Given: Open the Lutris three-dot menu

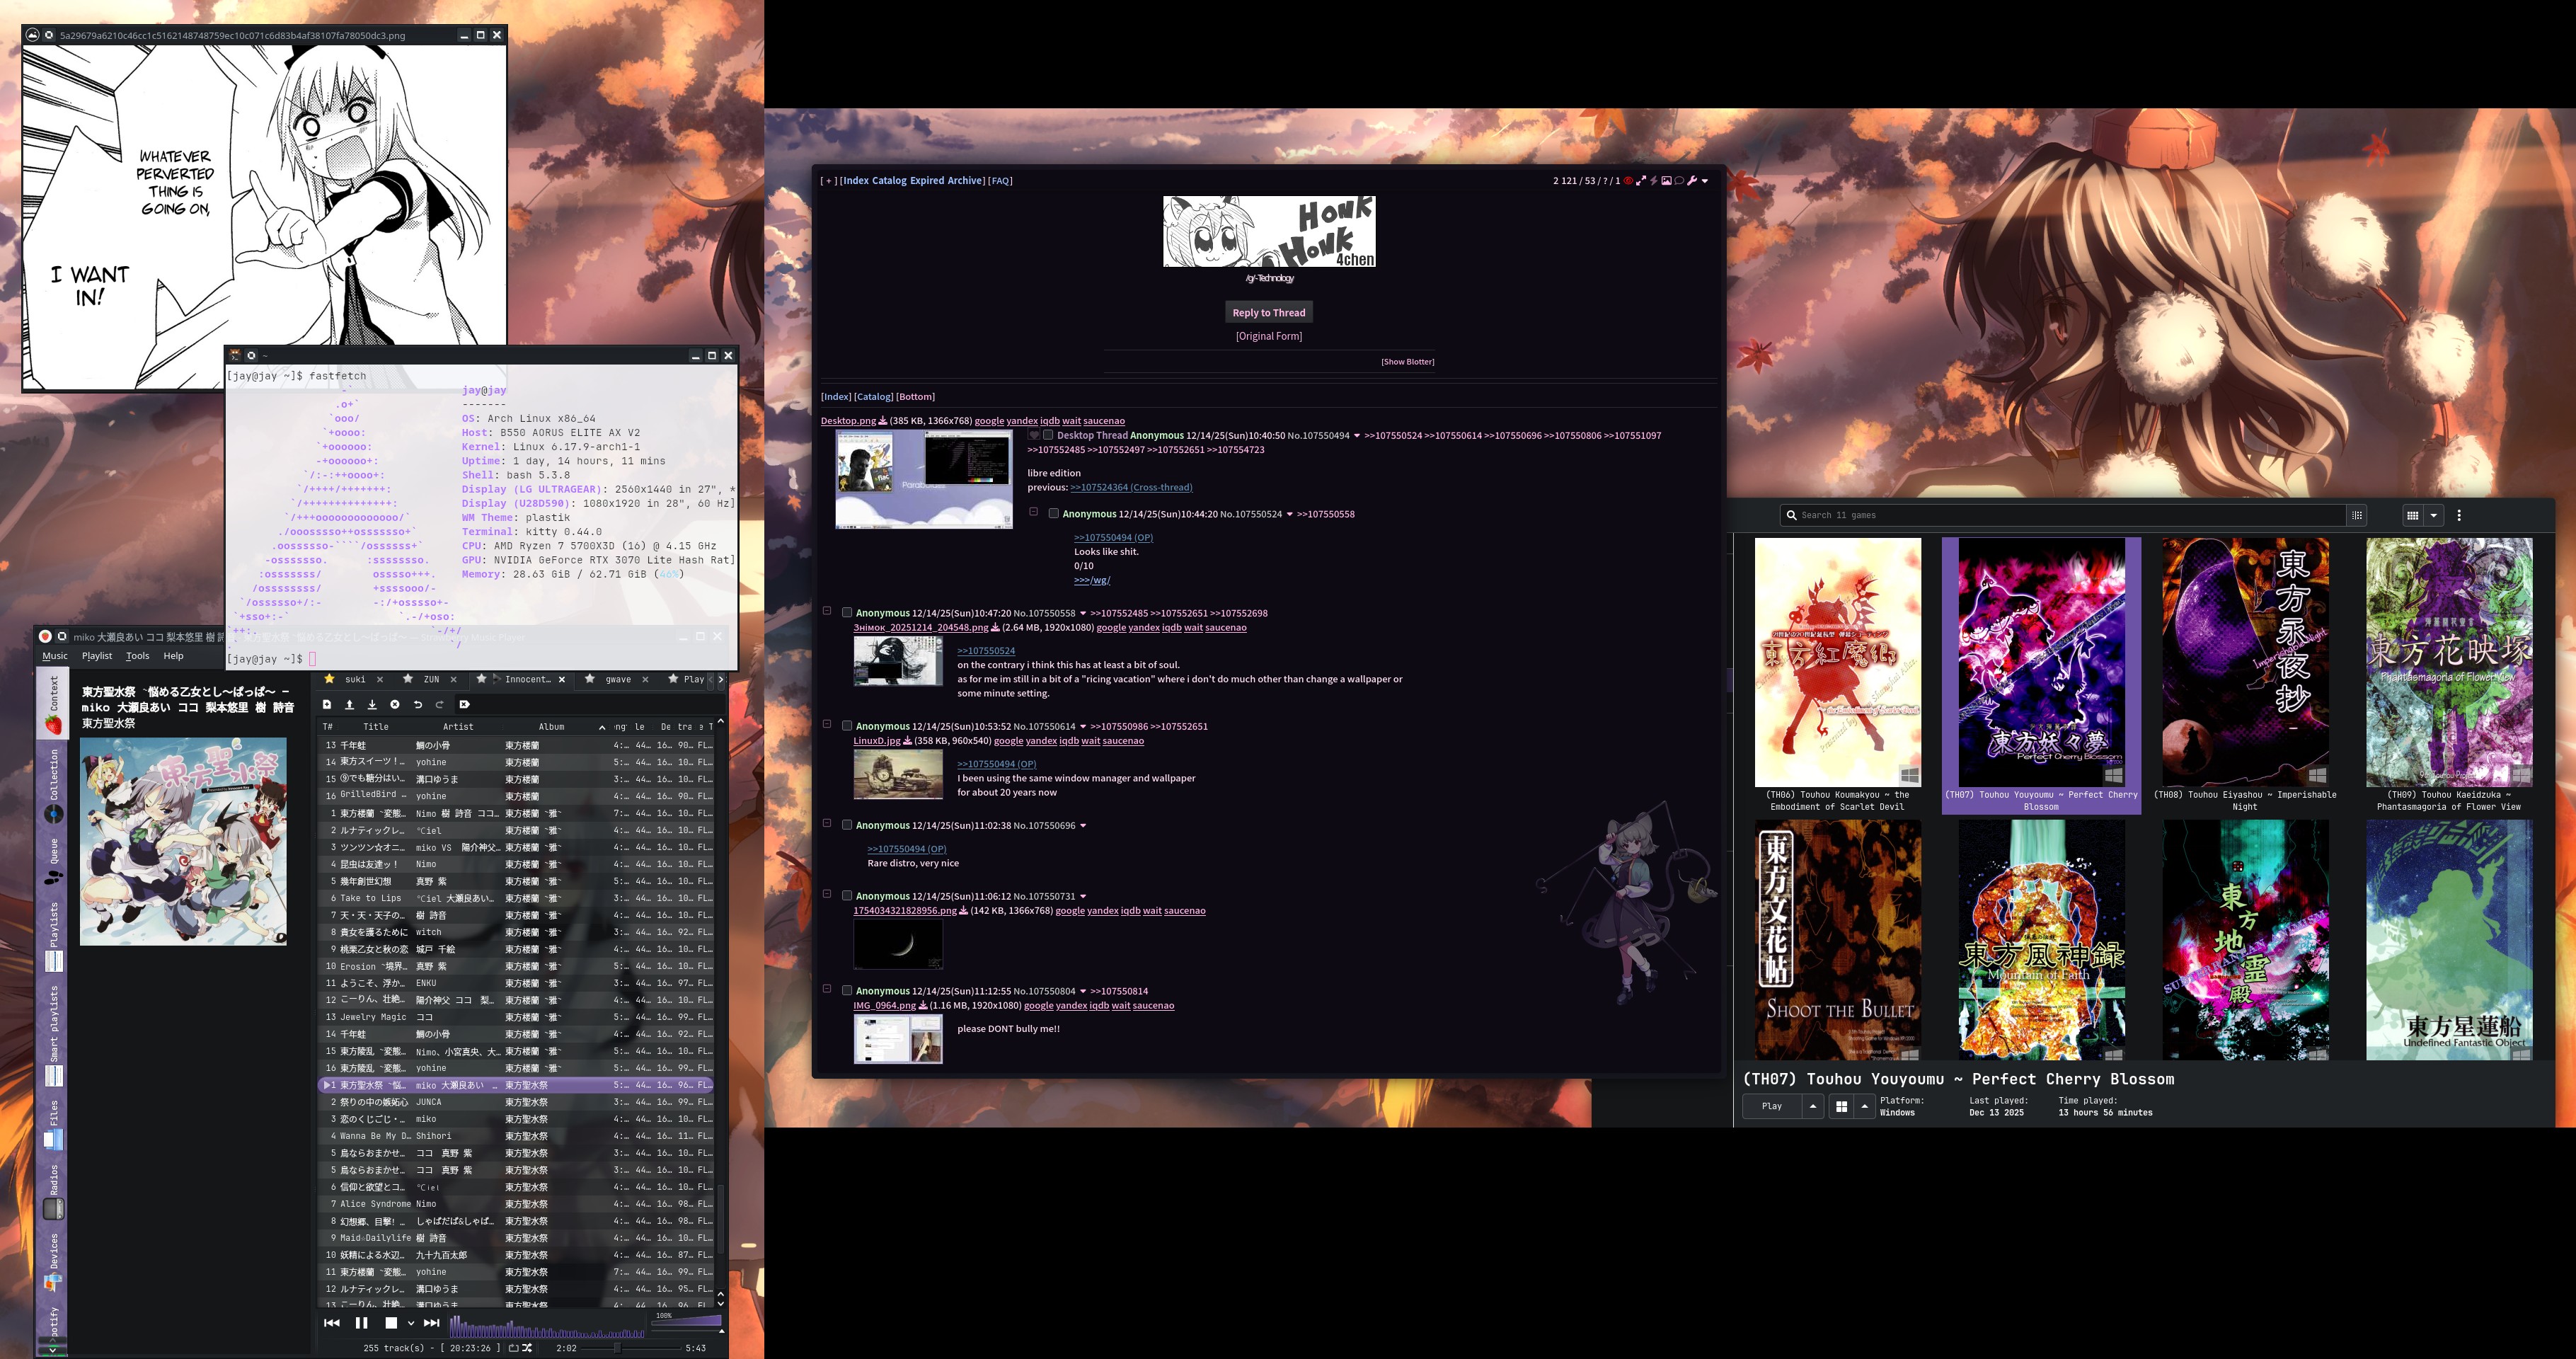Looking at the screenshot, I should click(x=2459, y=515).
